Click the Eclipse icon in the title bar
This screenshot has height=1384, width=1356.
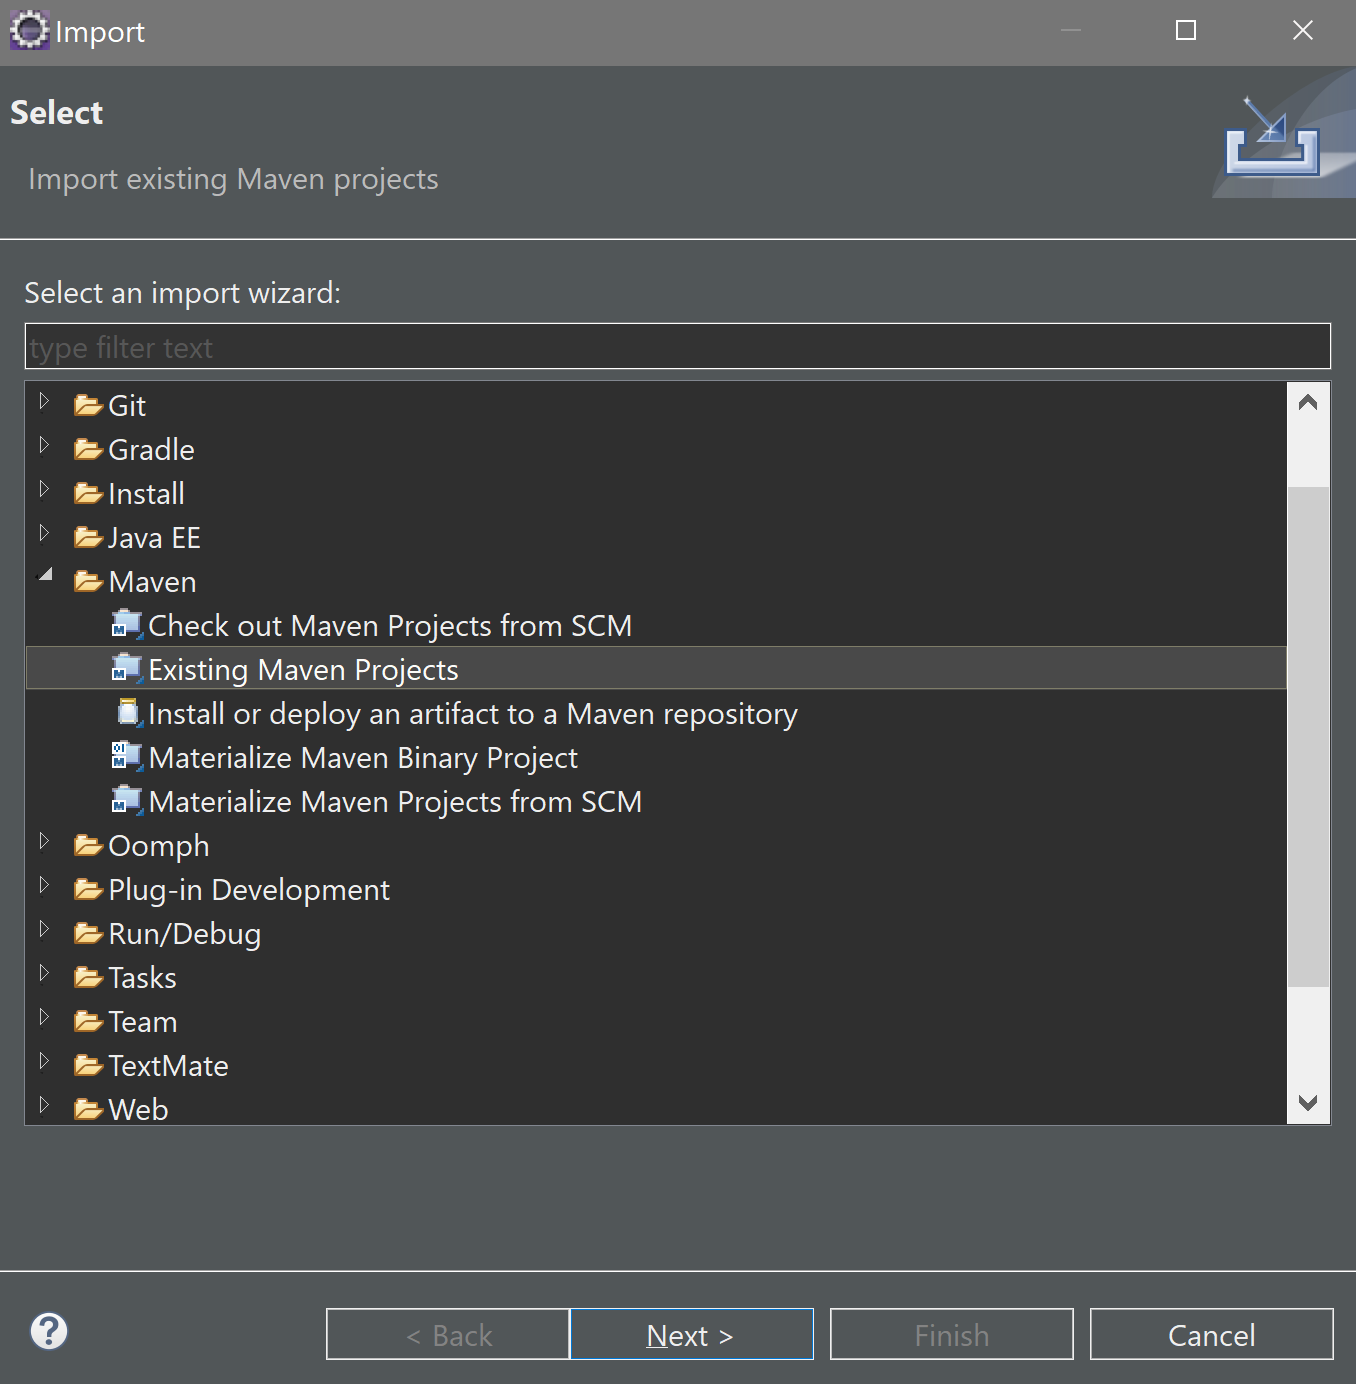[29, 30]
